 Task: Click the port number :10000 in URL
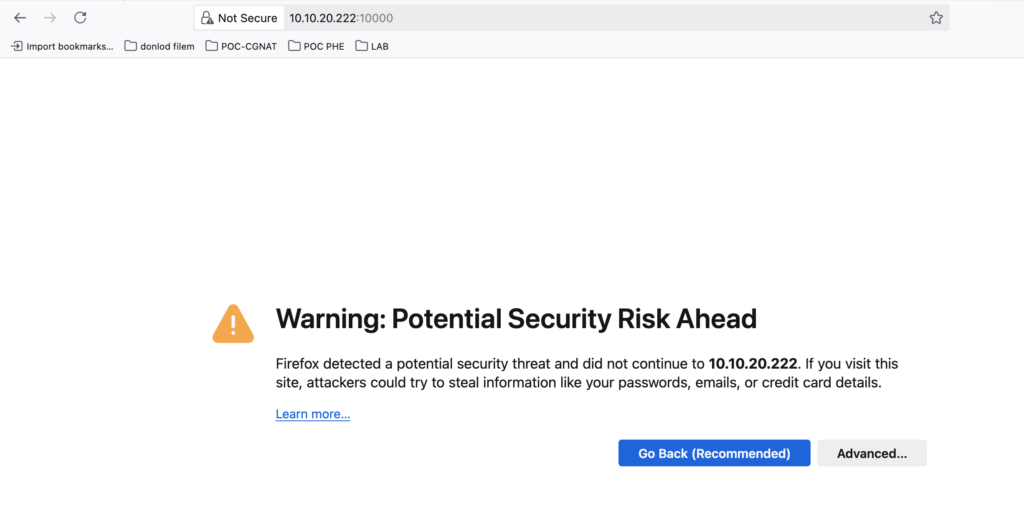tap(375, 18)
